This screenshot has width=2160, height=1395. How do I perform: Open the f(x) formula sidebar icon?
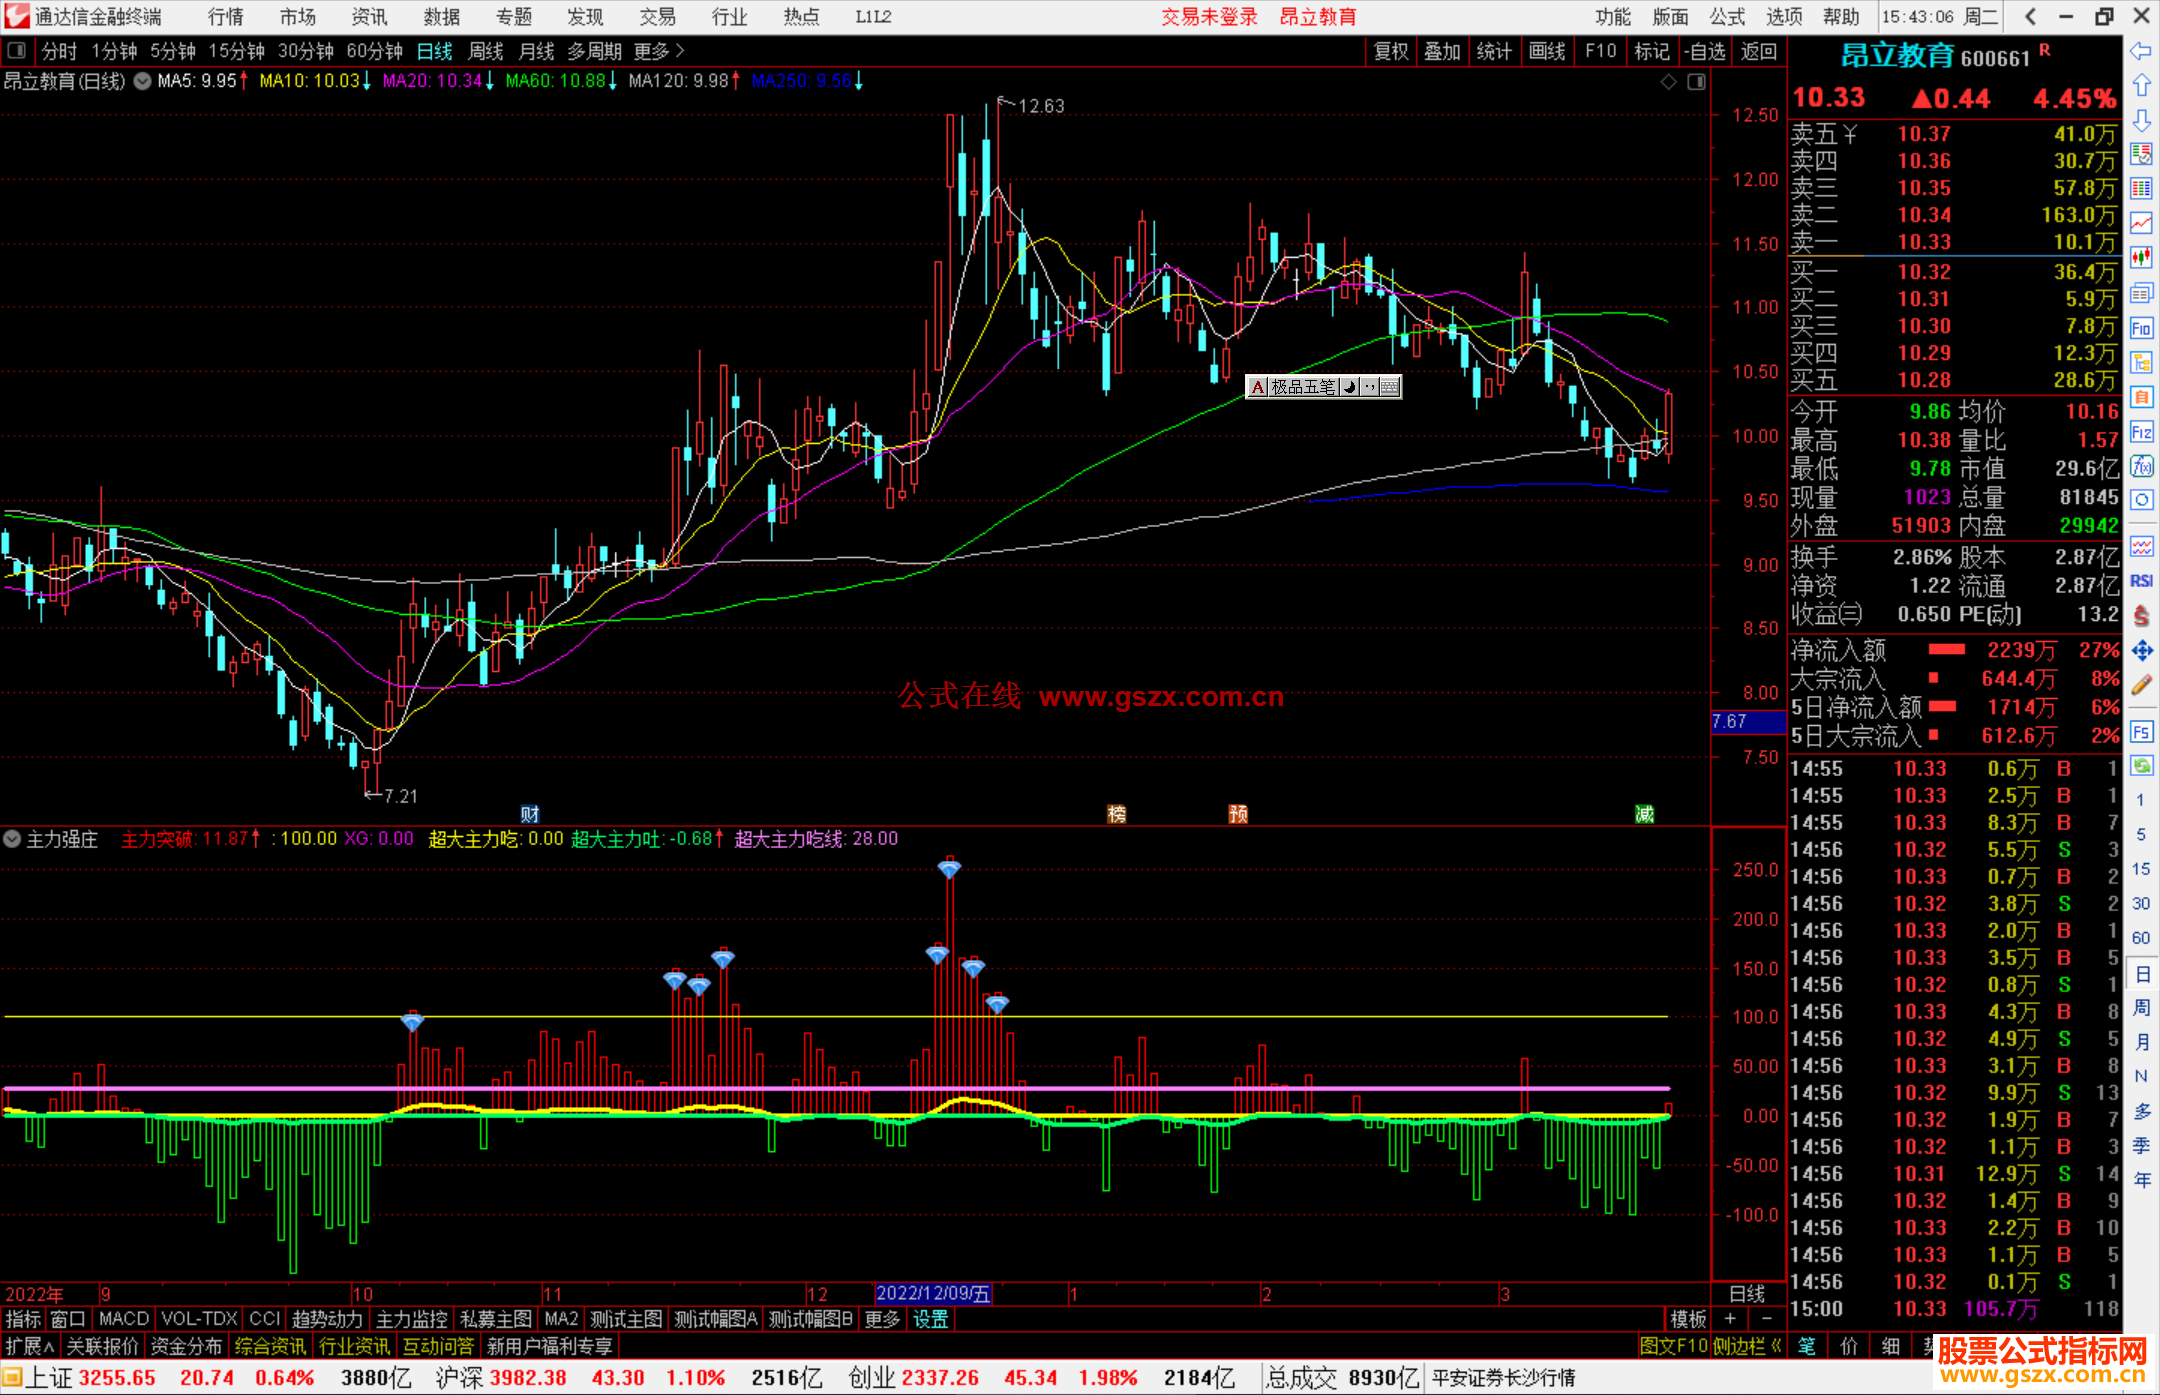tap(2141, 466)
